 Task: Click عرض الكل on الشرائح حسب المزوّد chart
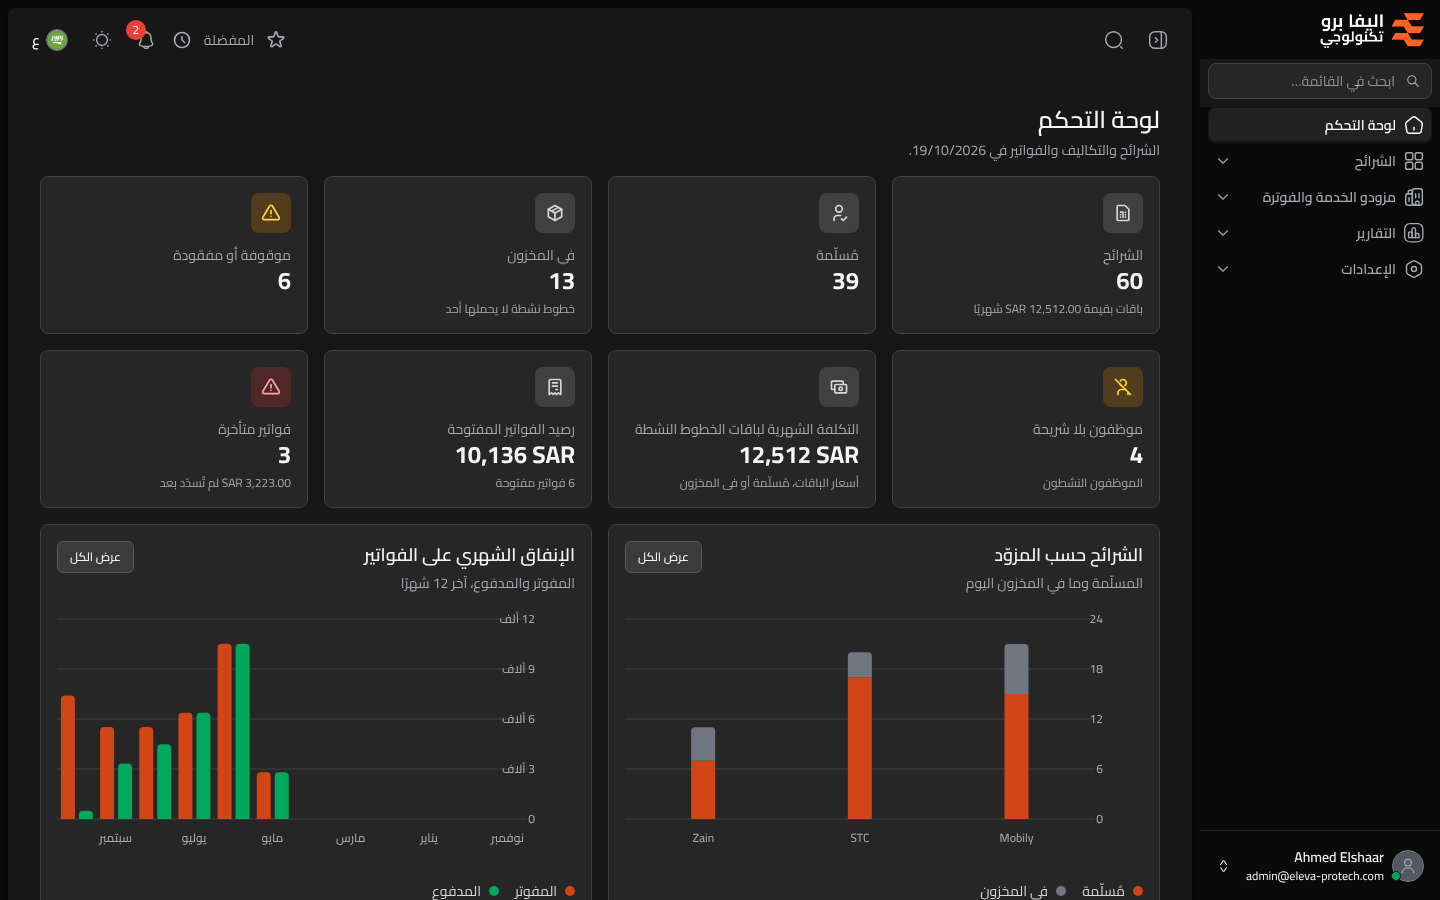pyautogui.click(x=663, y=557)
